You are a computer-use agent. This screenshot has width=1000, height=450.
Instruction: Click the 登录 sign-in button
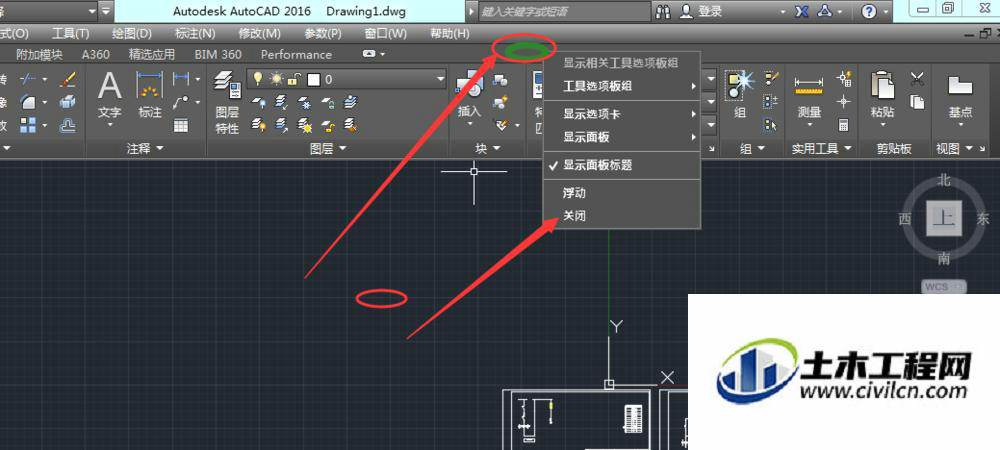pos(703,11)
